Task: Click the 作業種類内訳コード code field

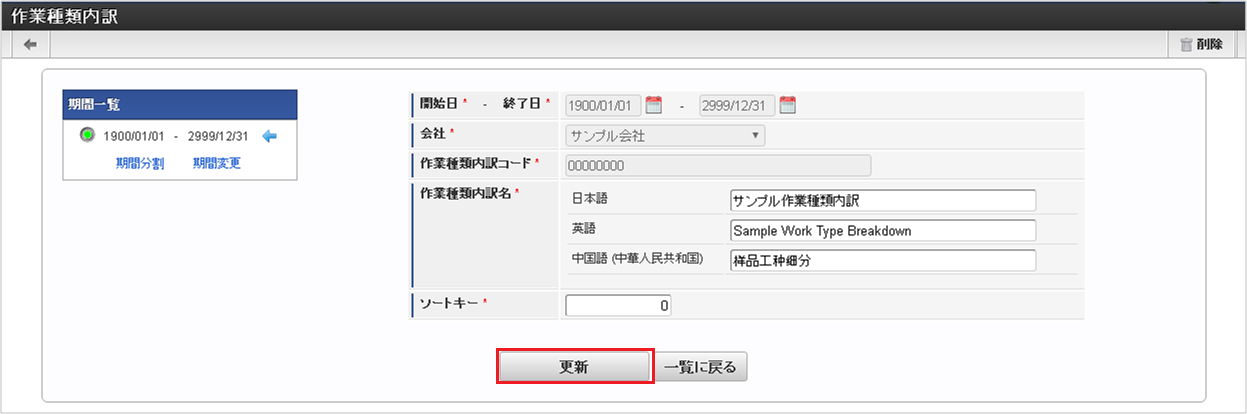Action: click(718, 165)
